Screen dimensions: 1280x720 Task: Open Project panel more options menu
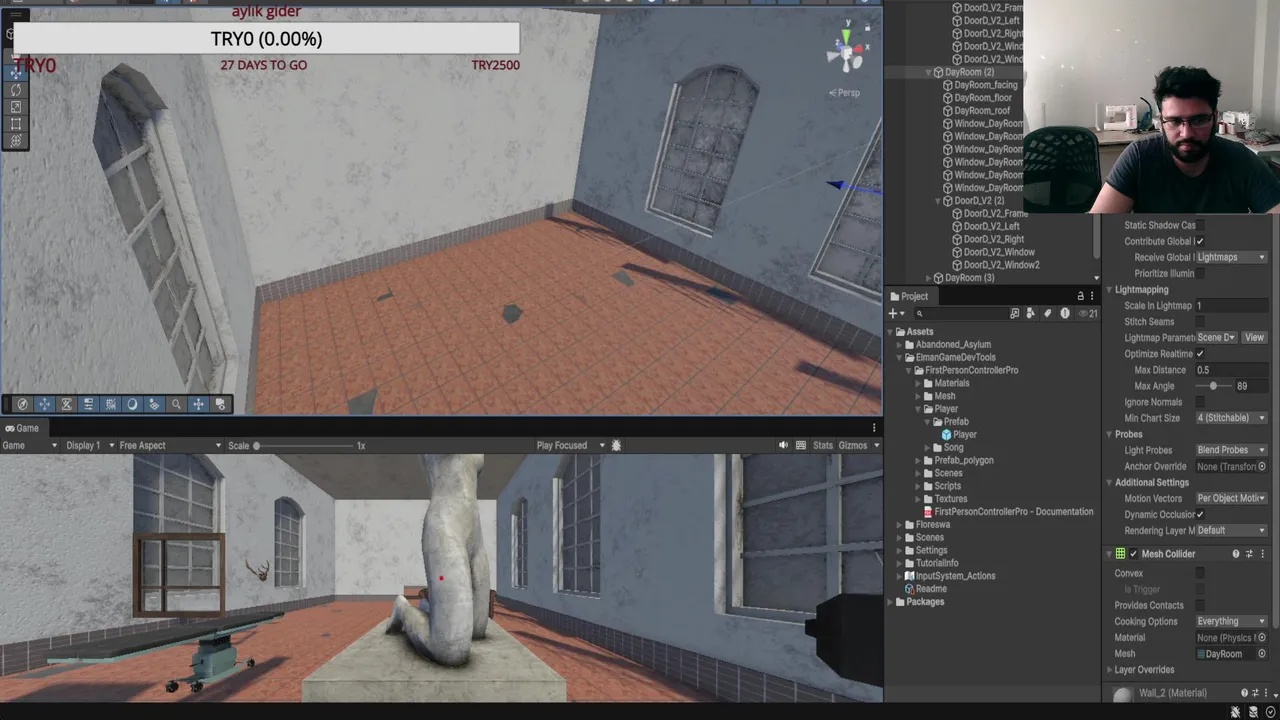[x=1093, y=296]
